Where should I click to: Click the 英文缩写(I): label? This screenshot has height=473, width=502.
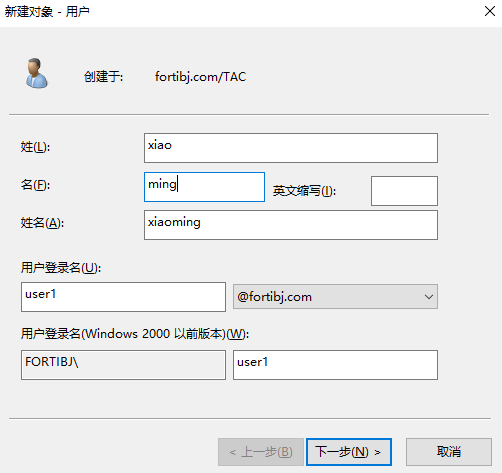point(304,191)
